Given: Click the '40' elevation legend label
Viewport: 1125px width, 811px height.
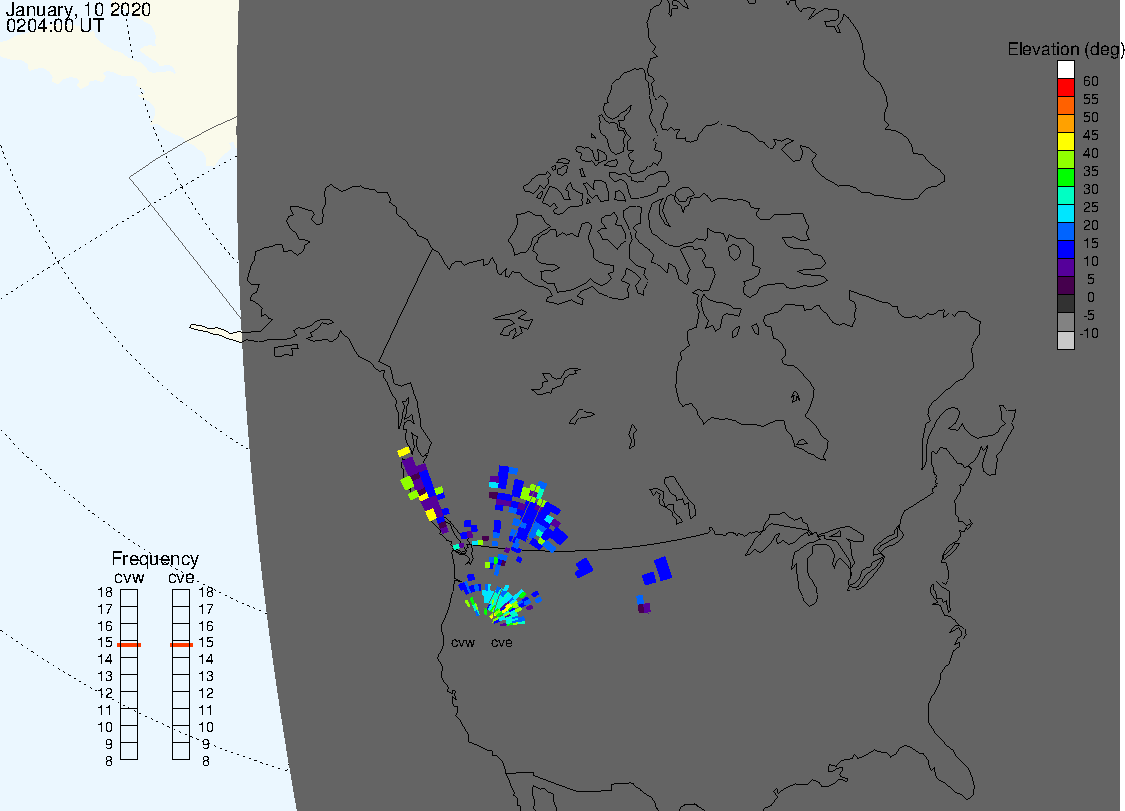Looking at the screenshot, I should click(1091, 153).
